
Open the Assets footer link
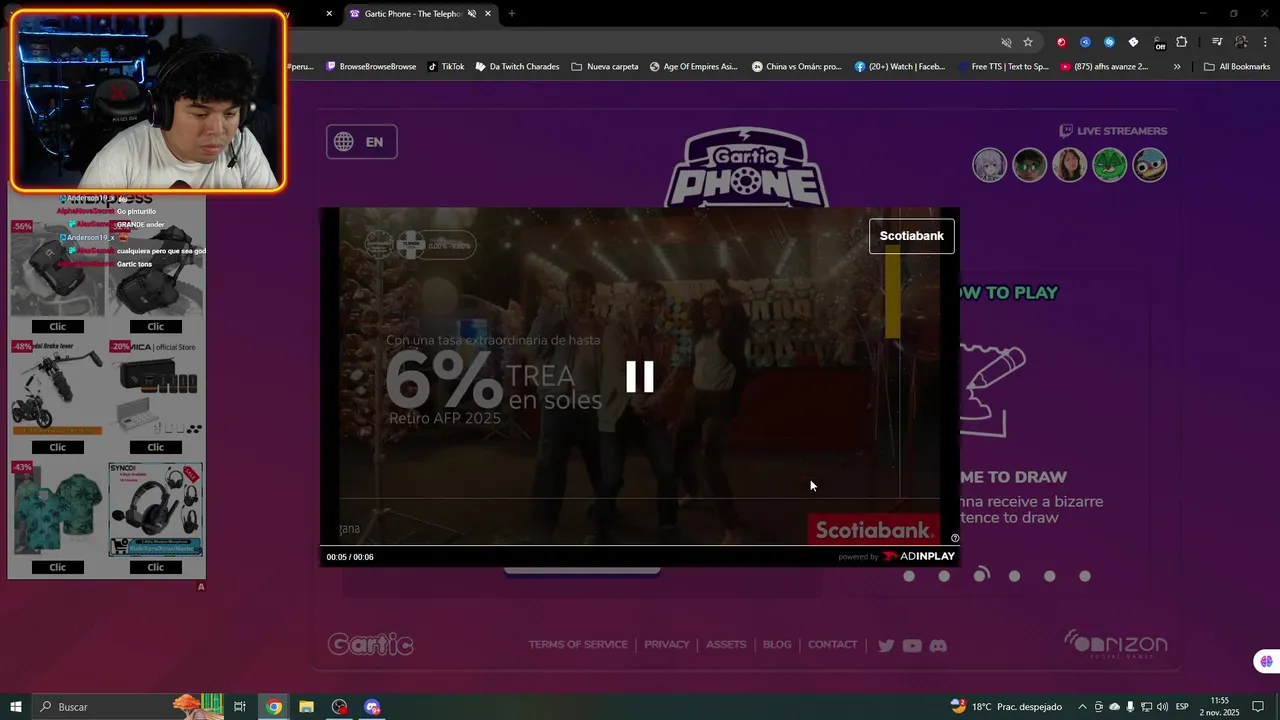pos(726,645)
